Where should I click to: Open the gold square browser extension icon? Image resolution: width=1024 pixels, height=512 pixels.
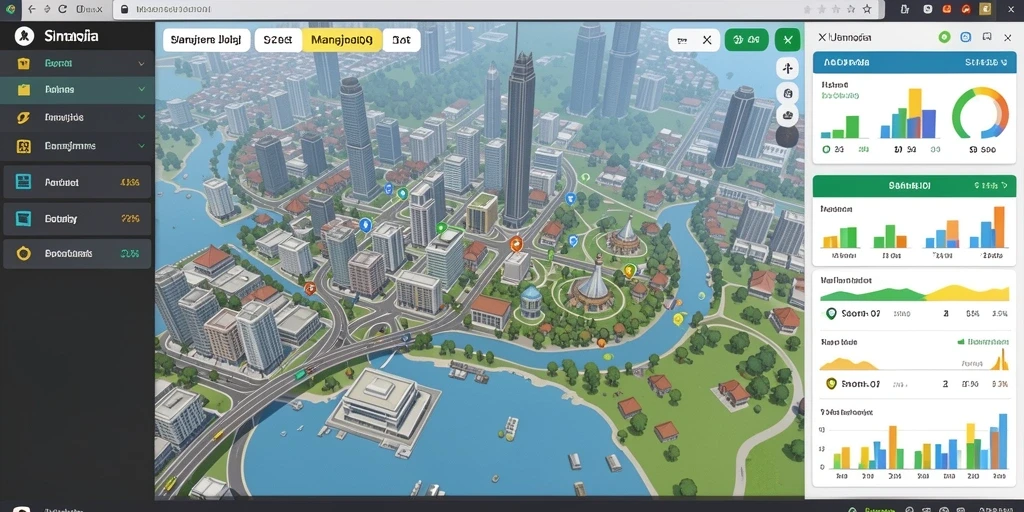pyautogui.click(x=985, y=9)
